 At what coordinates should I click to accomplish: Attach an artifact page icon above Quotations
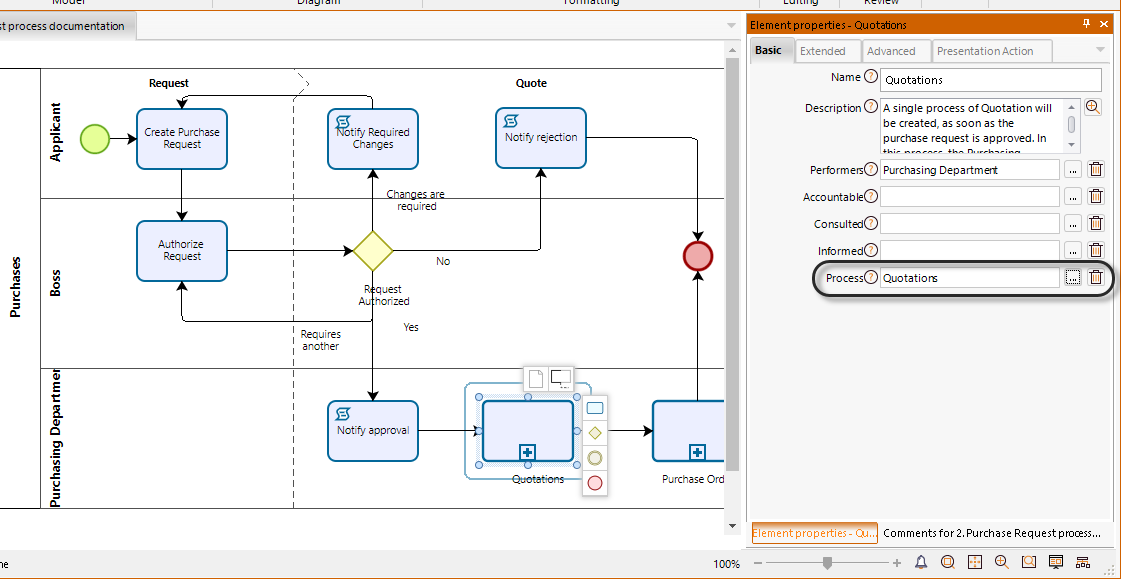(x=535, y=378)
